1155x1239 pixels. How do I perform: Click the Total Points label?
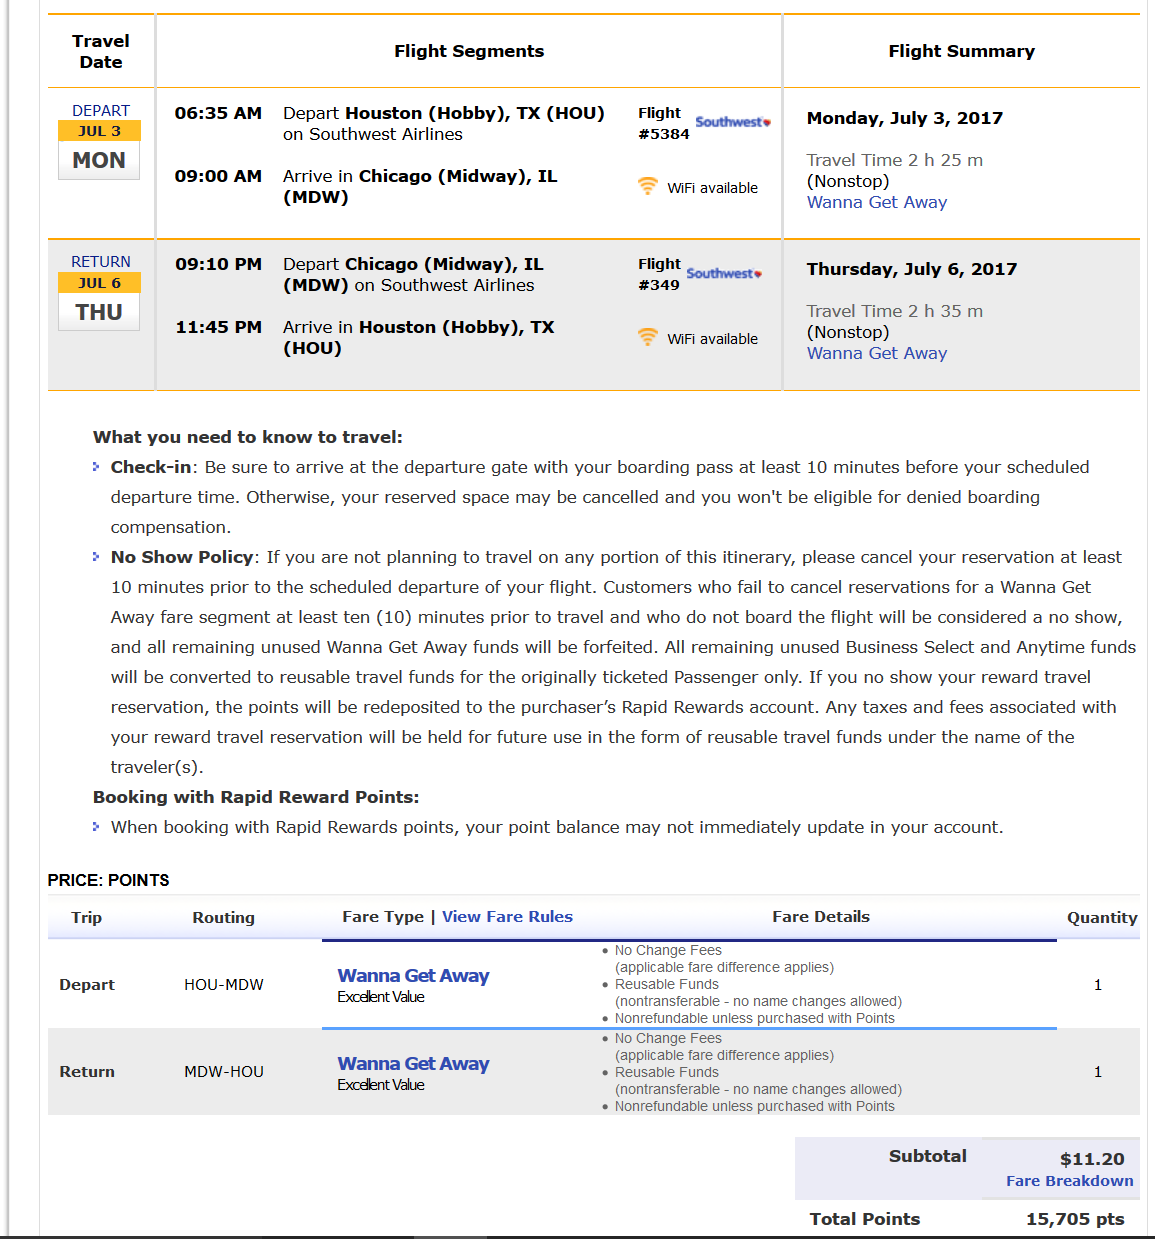coord(865,1219)
